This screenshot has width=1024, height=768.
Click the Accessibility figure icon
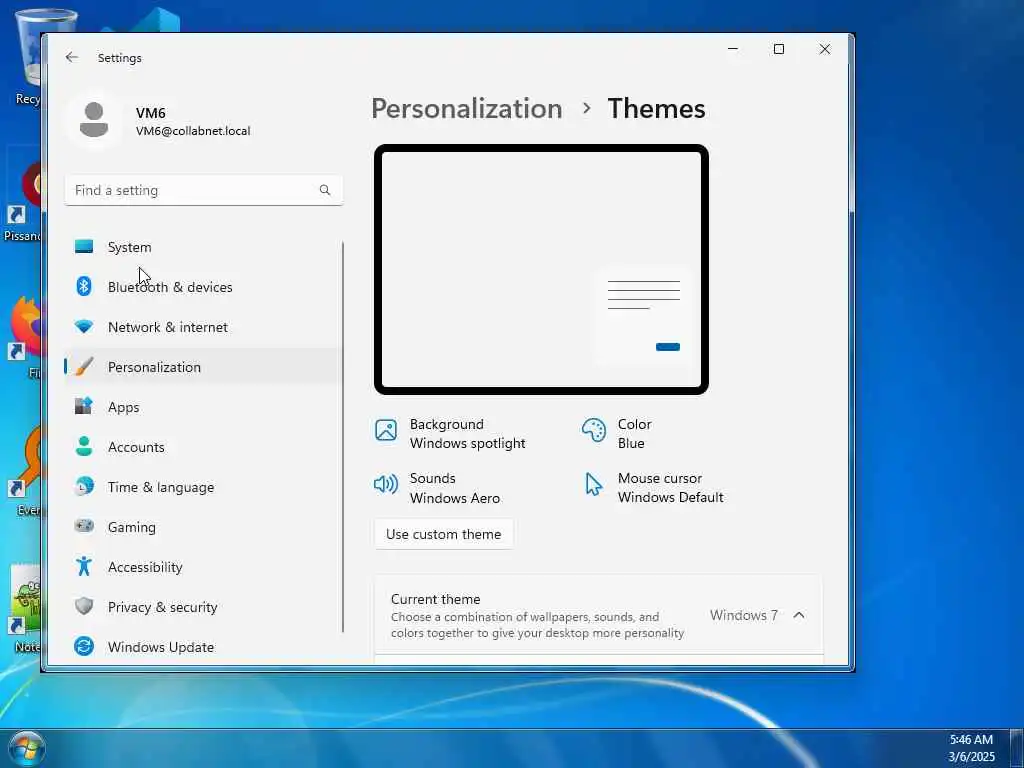click(84, 566)
